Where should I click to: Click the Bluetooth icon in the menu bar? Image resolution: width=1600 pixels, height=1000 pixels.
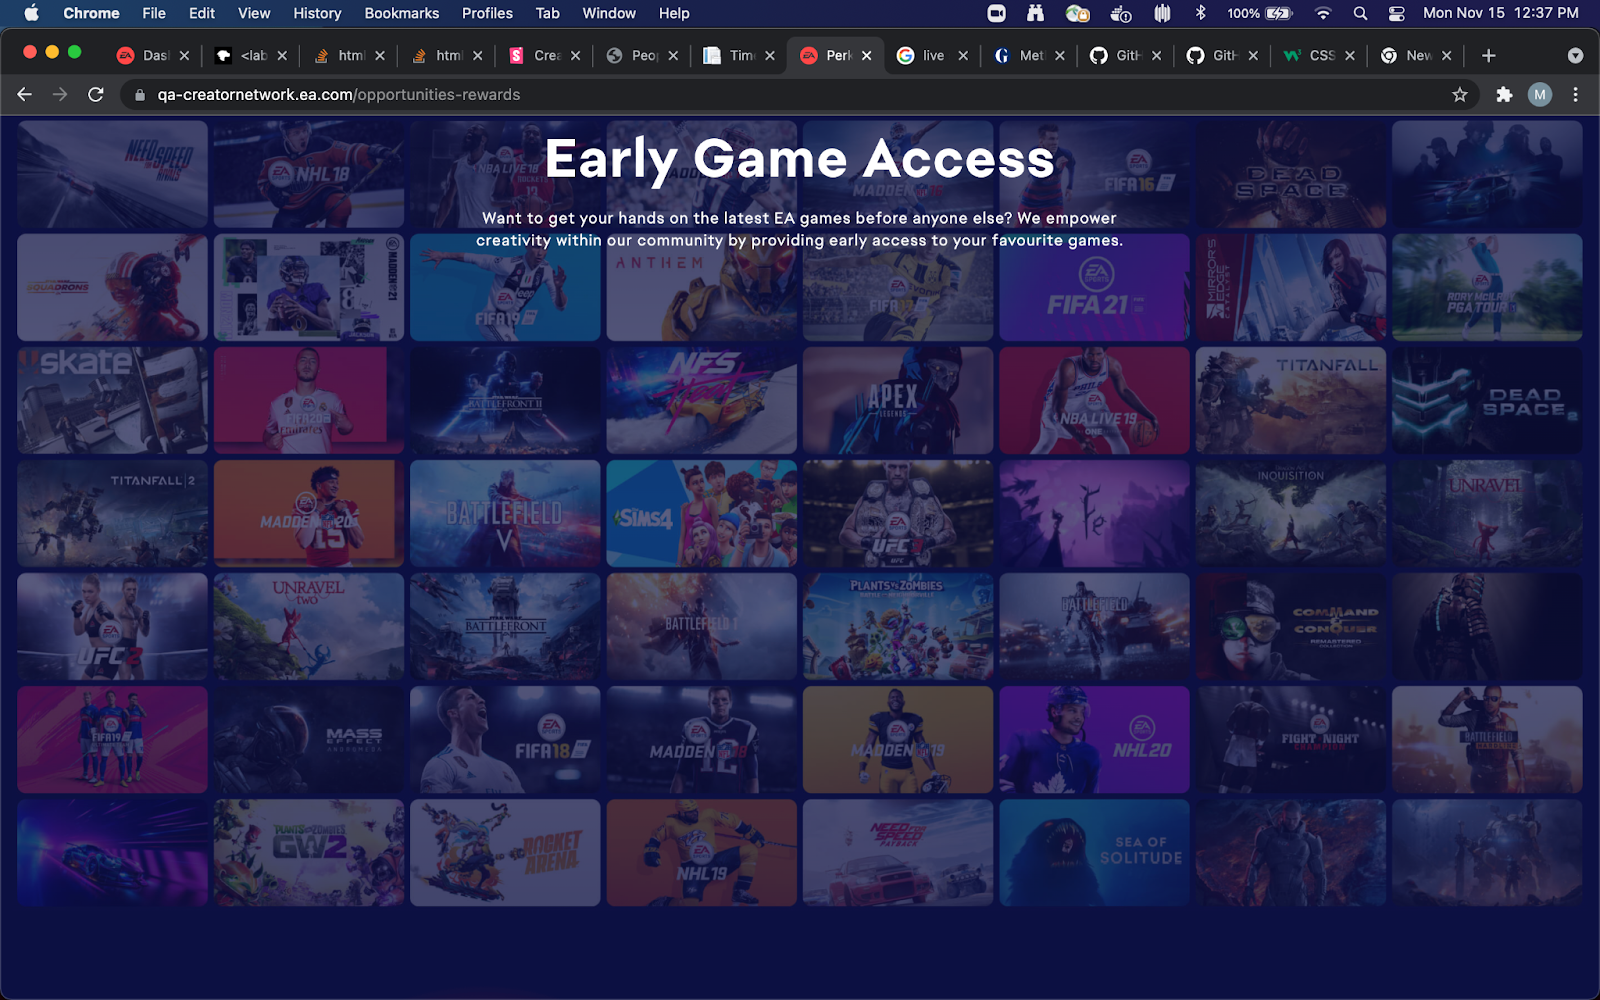coord(1201,13)
